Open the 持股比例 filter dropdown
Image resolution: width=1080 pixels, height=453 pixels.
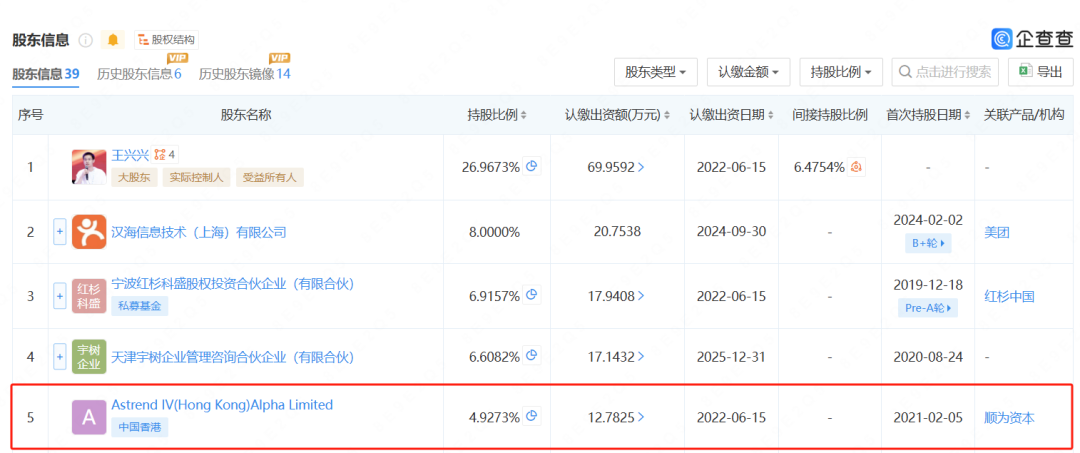[x=840, y=72]
